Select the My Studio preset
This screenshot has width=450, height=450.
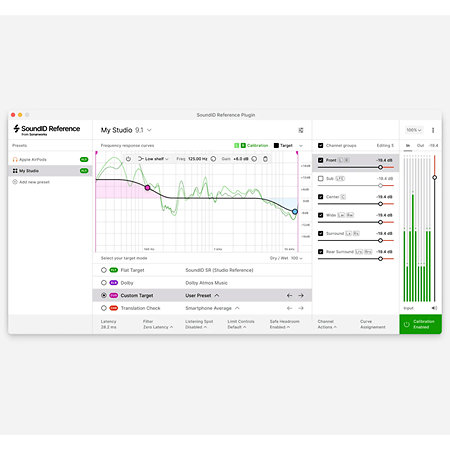50,171
